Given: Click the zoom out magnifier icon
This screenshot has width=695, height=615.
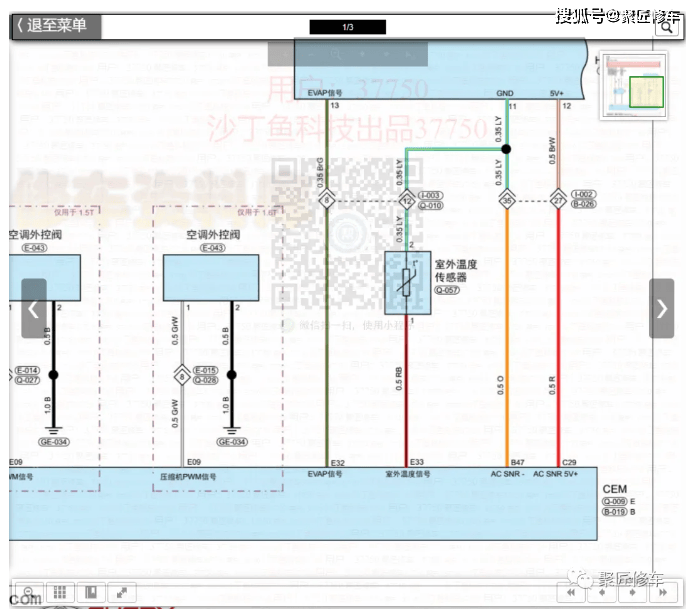Looking at the screenshot, I should (29, 593).
